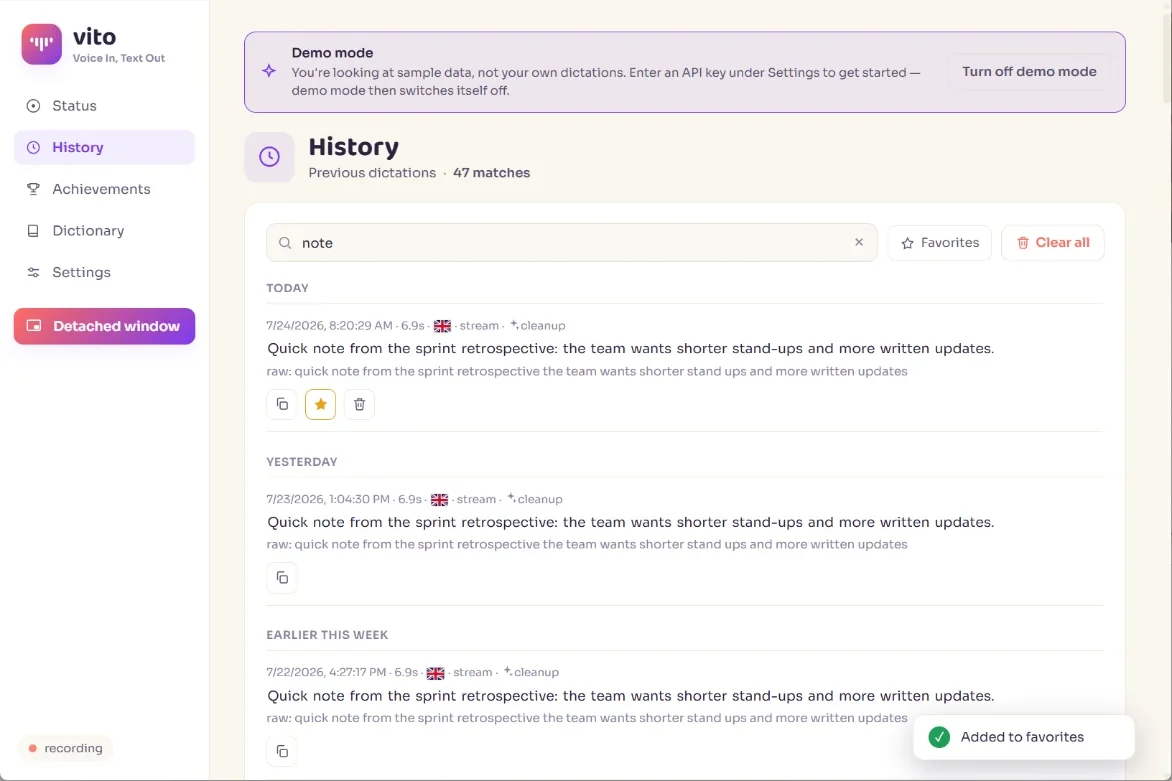Image resolution: width=1172 pixels, height=781 pixels.
Task: Click the 7/23/2026, 1:04:30 PM timestamp
Action: pyautogui.click(x=328, y=499)
